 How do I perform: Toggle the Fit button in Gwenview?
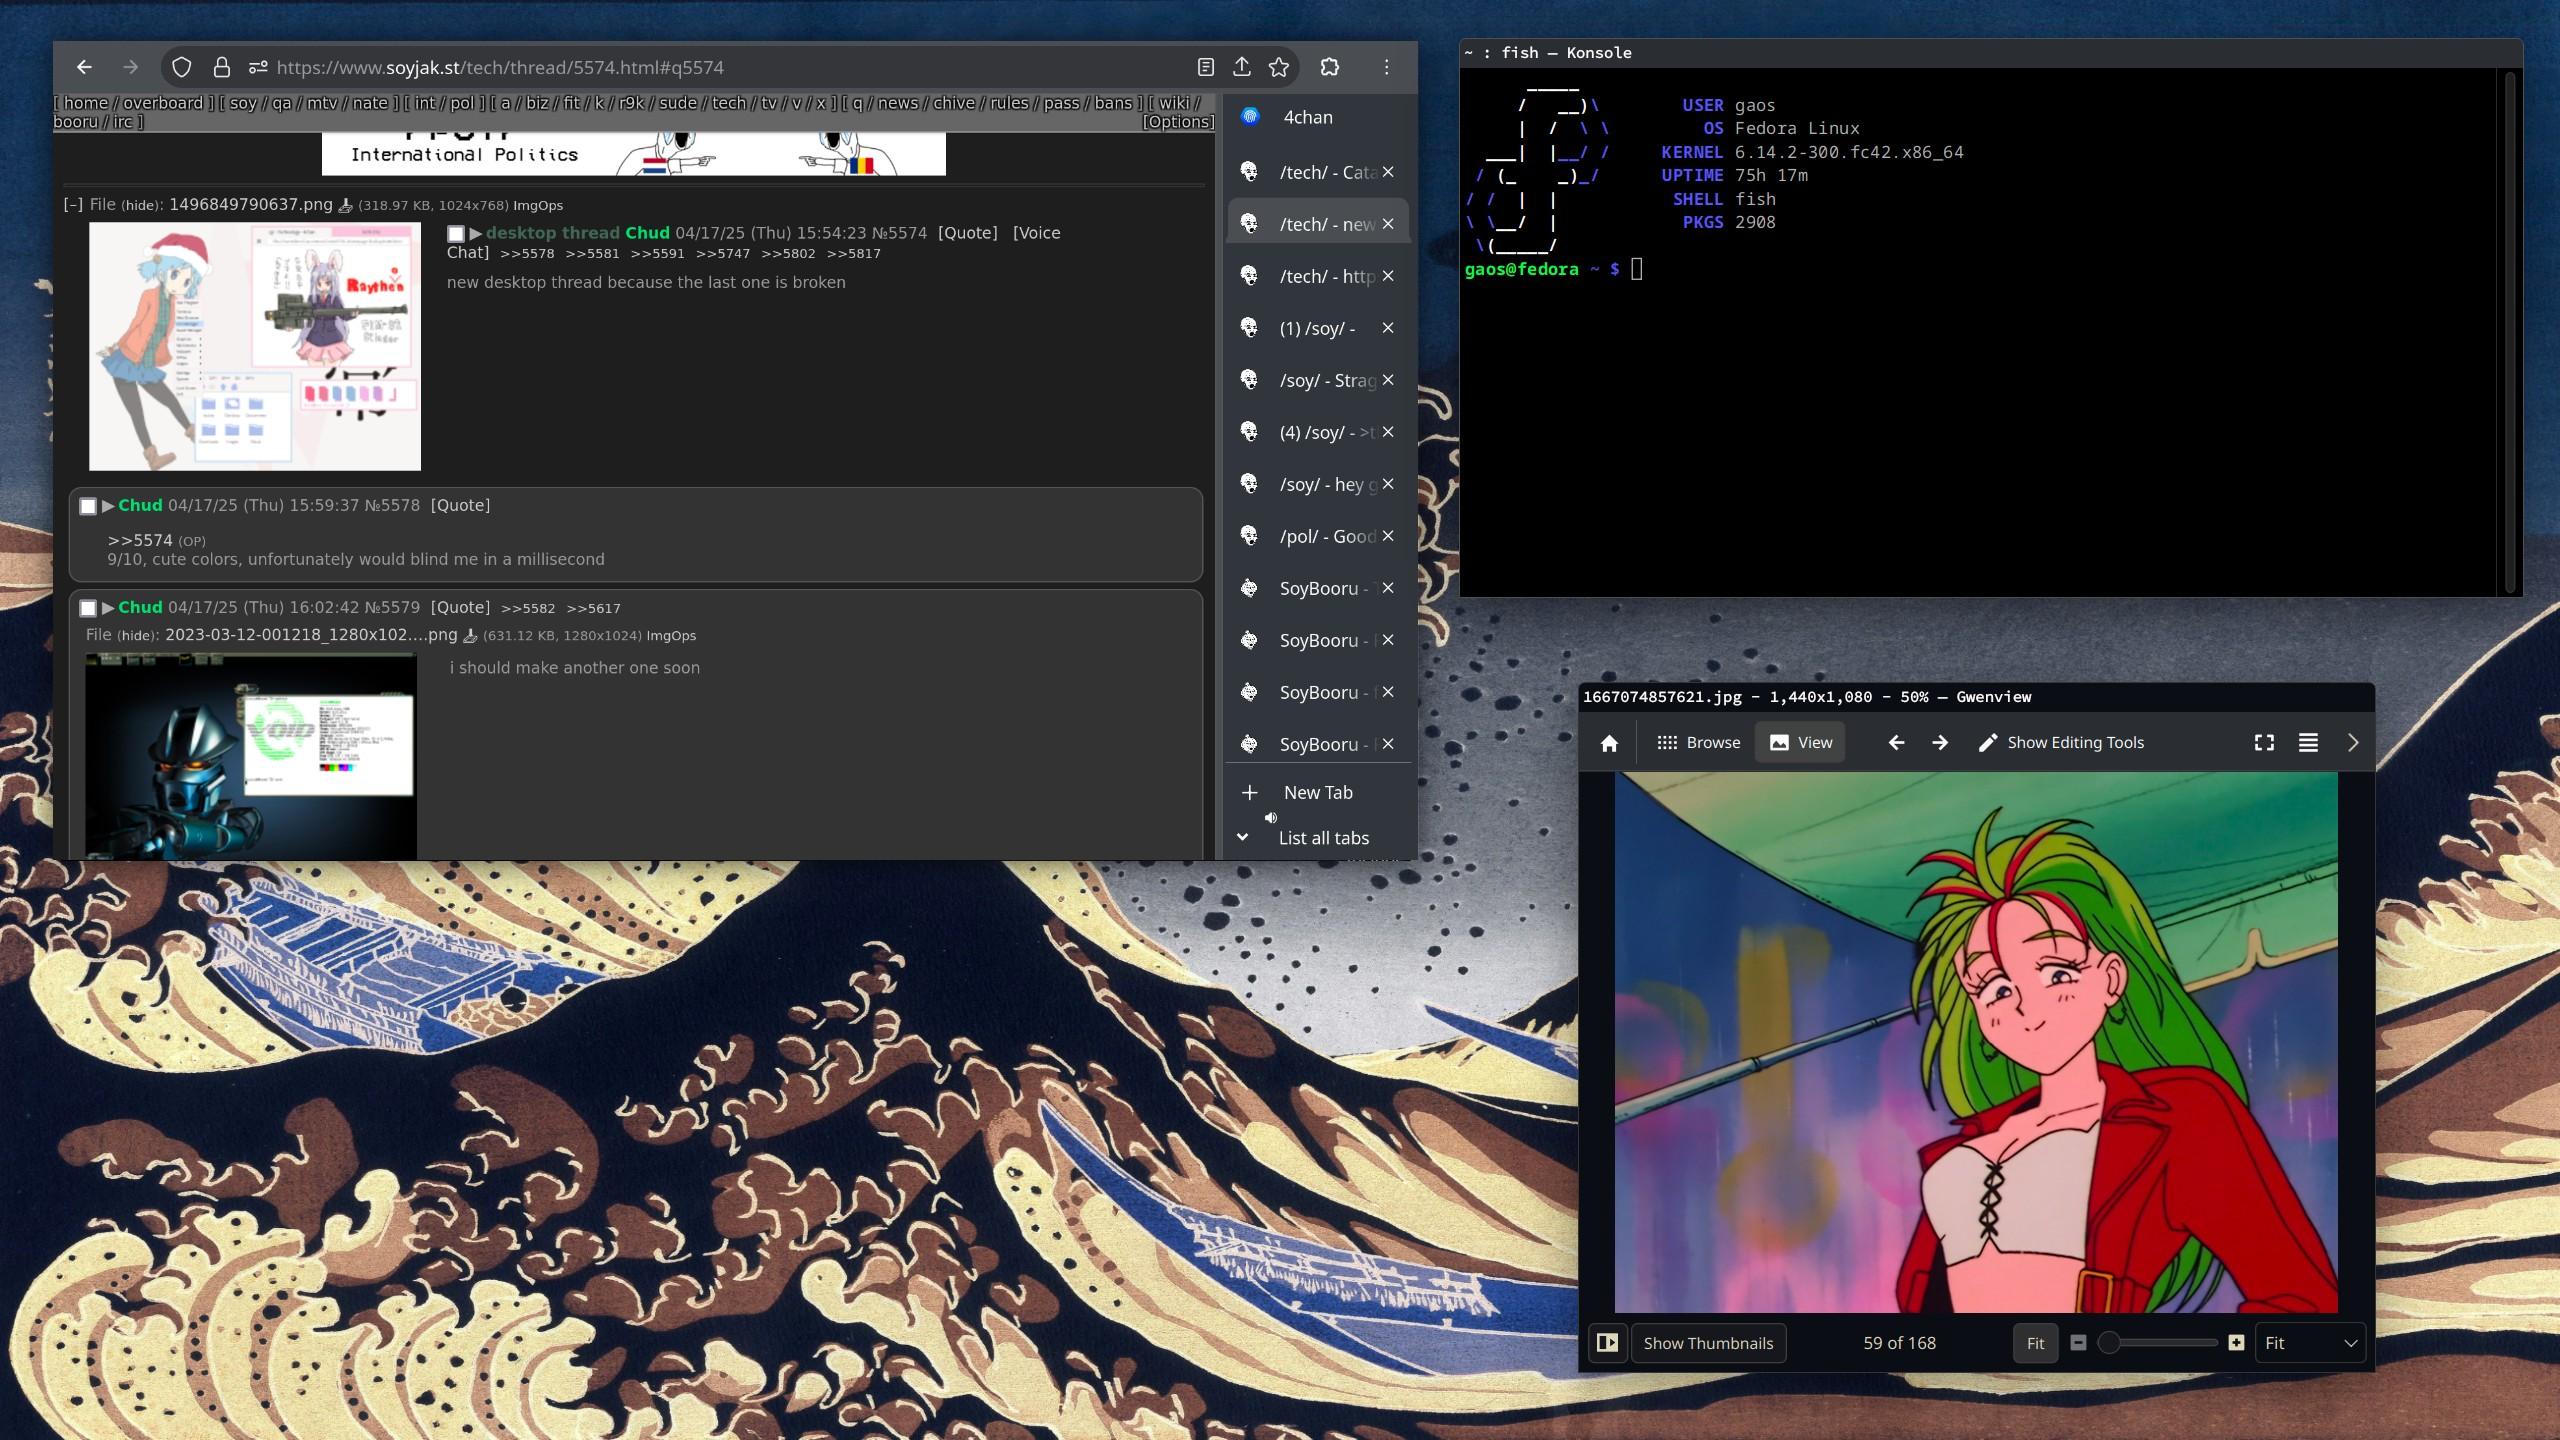pos(2035,1343)
